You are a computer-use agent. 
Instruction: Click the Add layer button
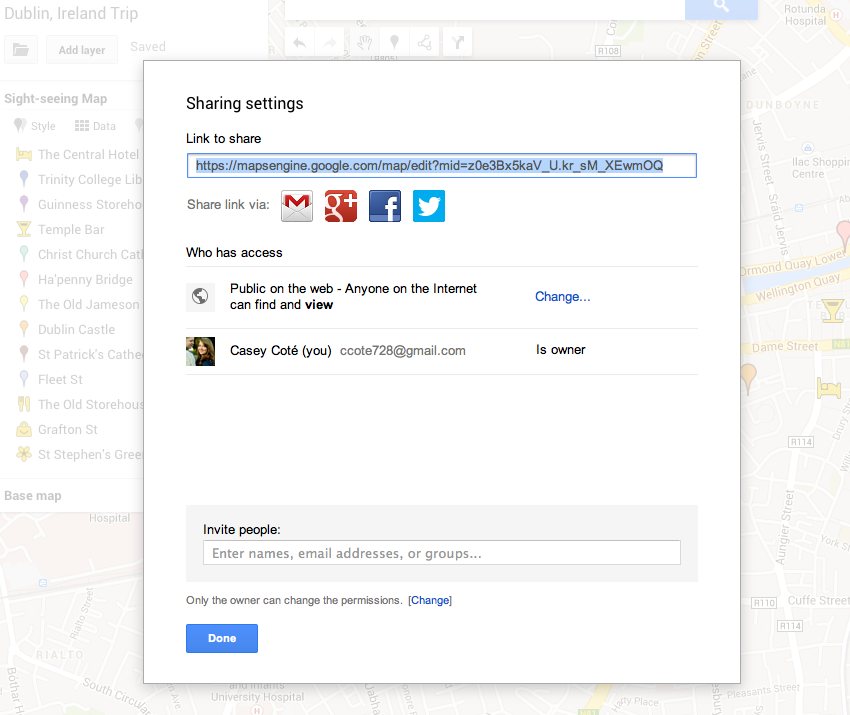[x=81, y=49]
